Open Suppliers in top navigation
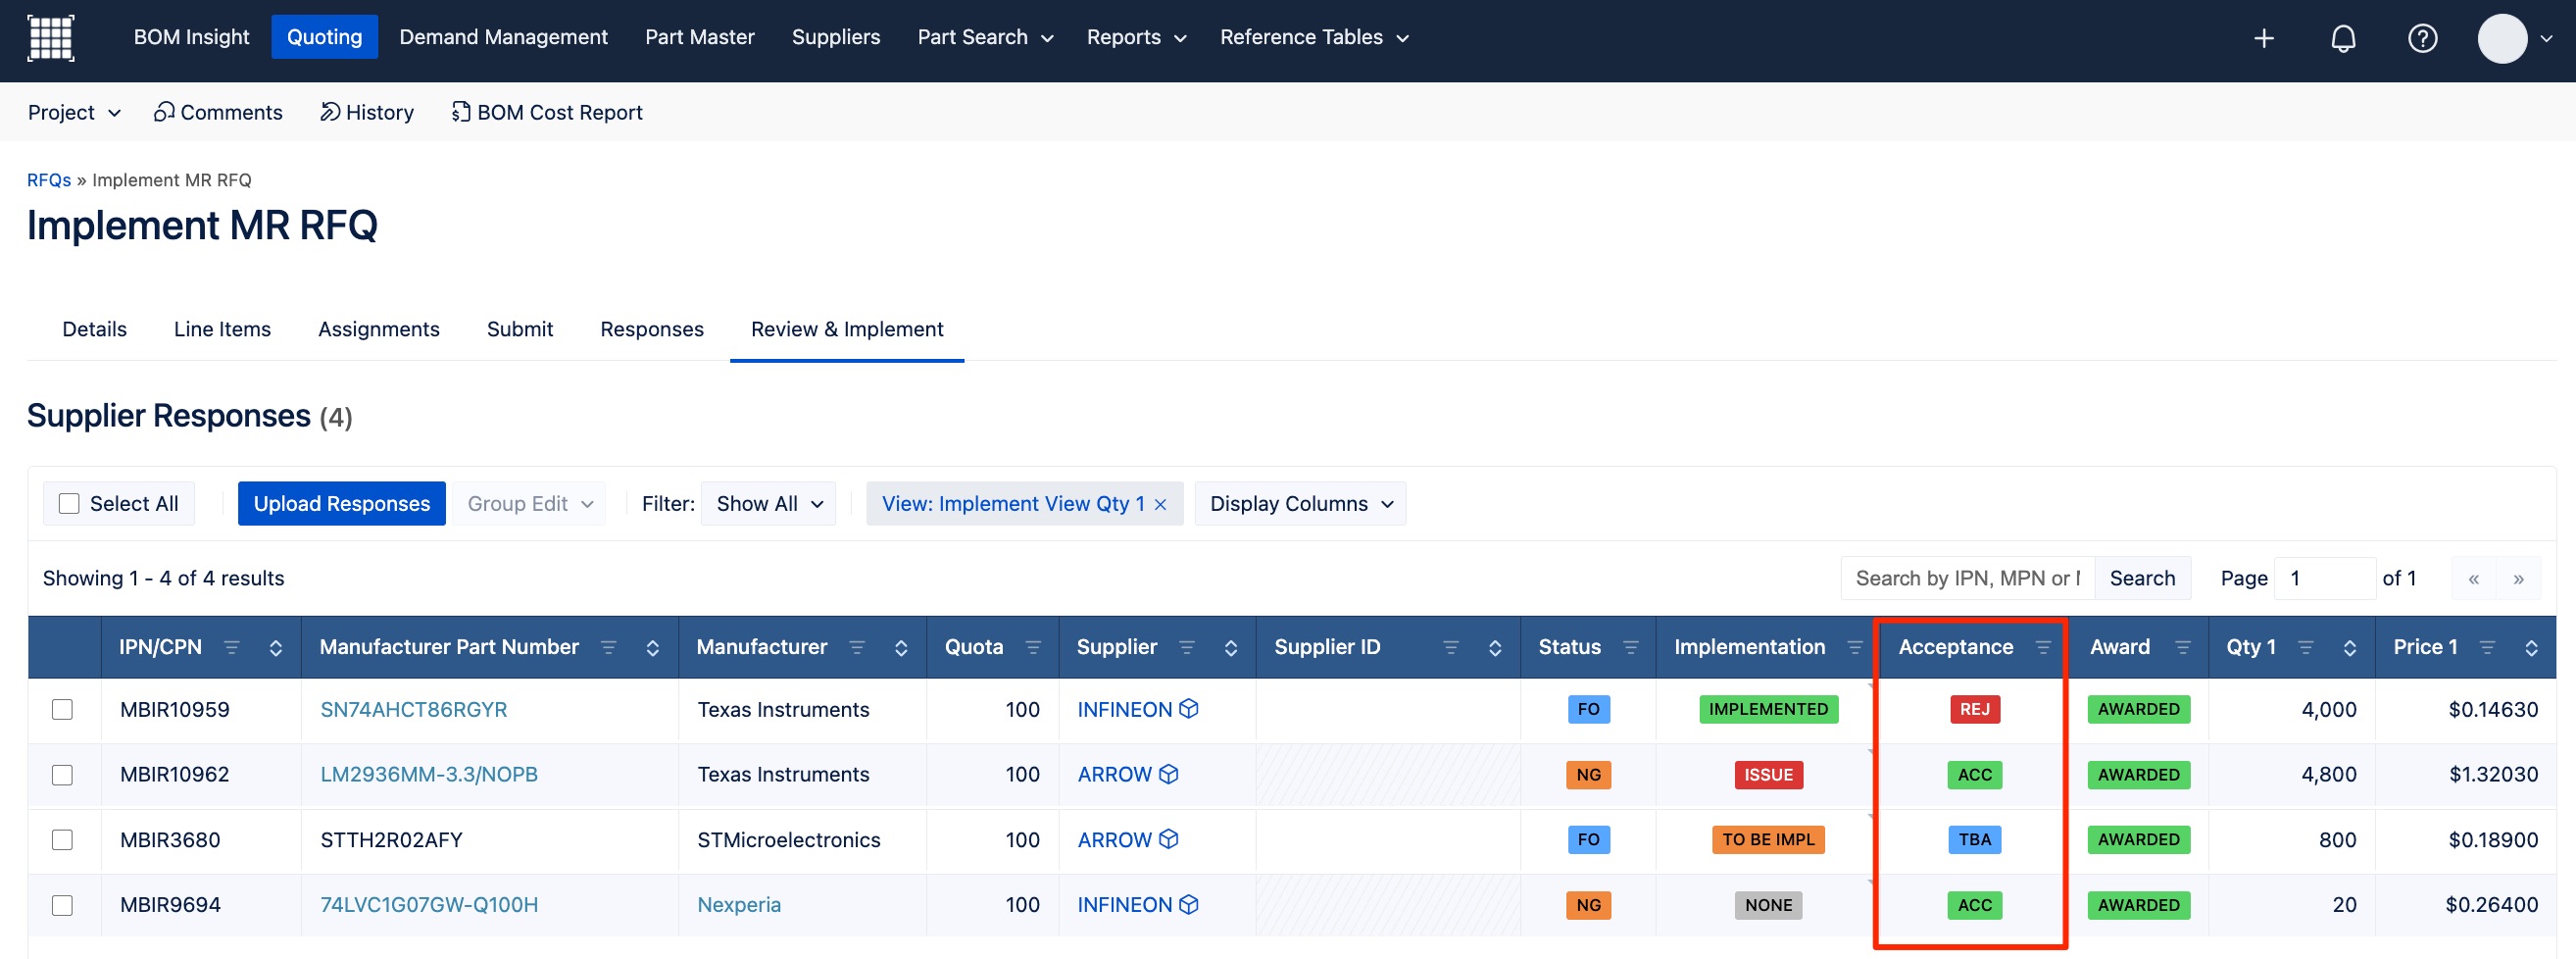The height and width of the screenshot is (959, 2576). (835, 37)
